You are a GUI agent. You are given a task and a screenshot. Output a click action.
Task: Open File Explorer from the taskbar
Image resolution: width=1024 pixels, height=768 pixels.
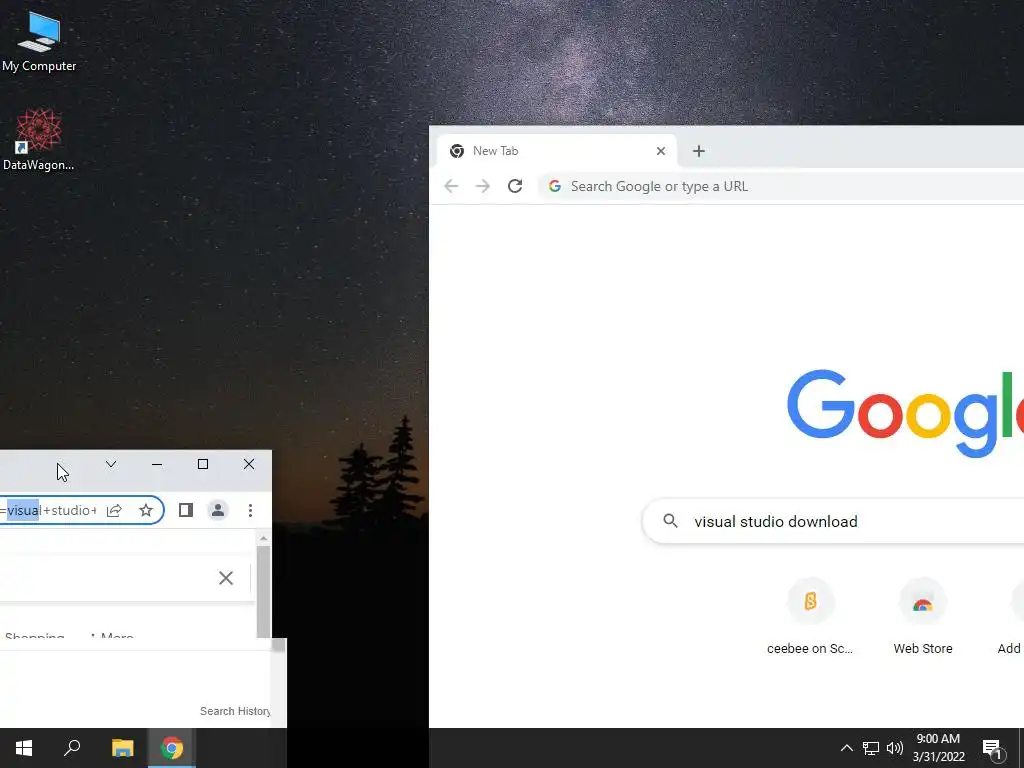pyautogui.click(x=122, y=748)
